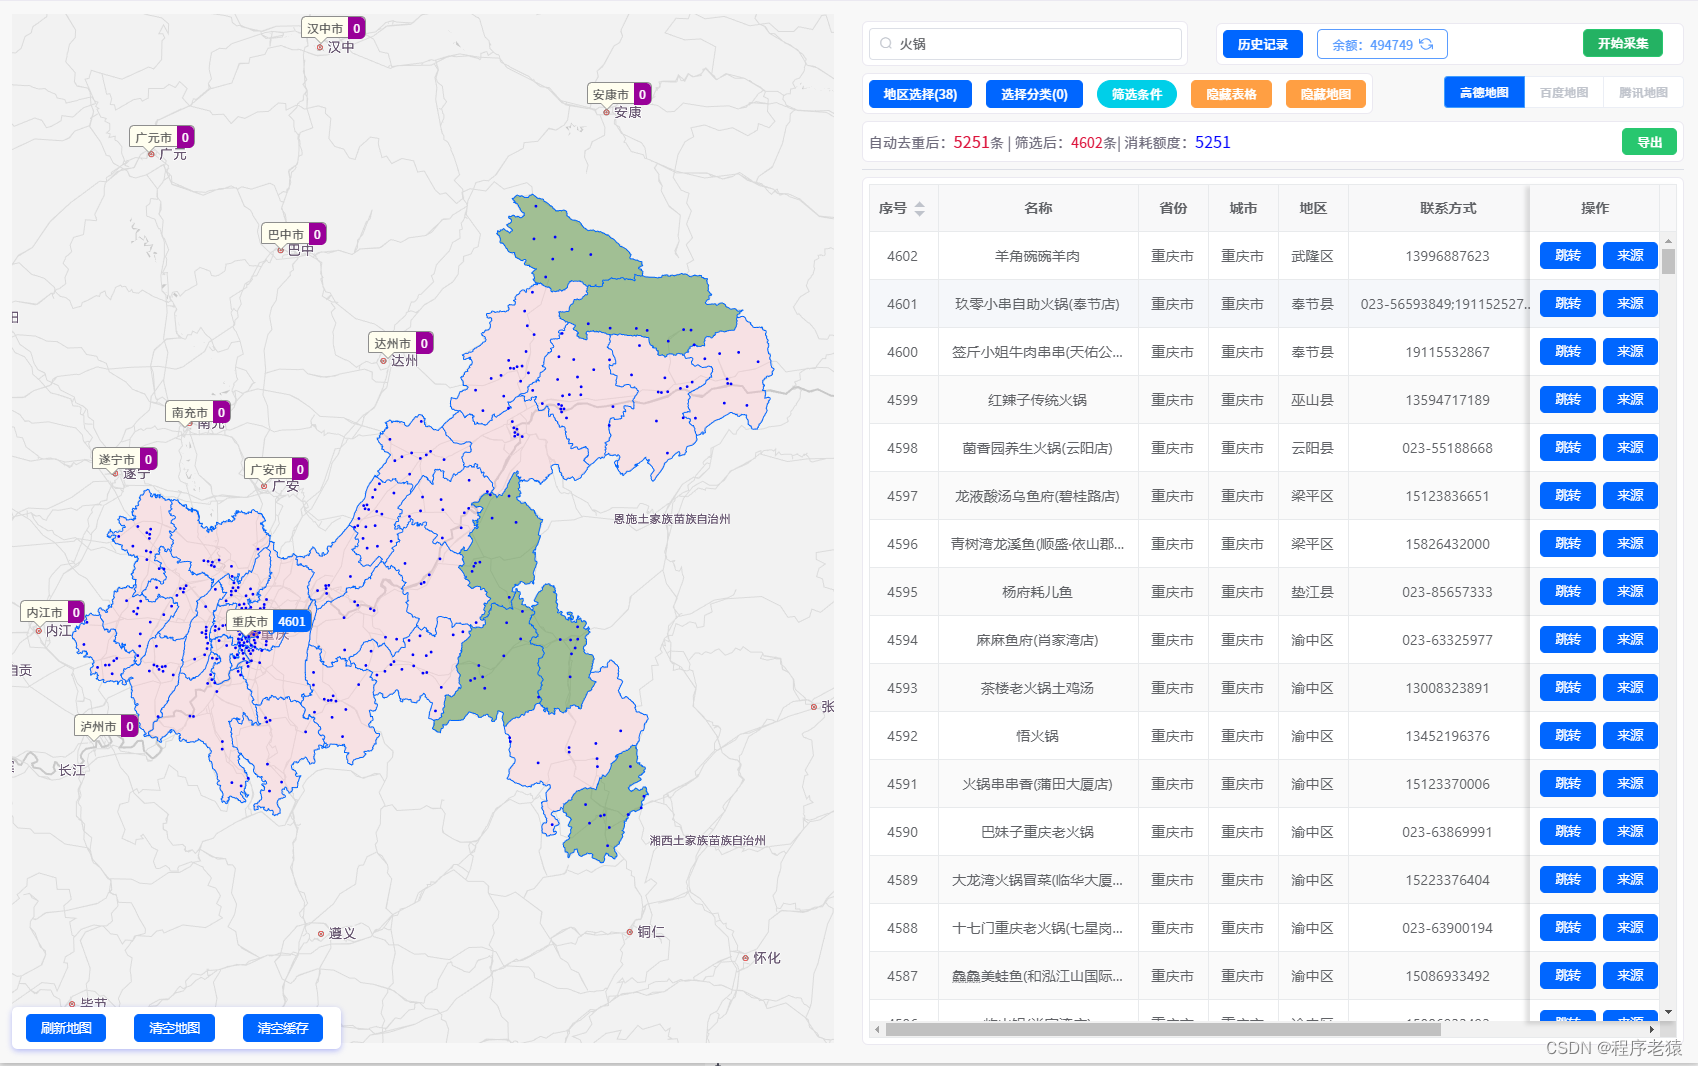The image size is (1698, 1066).
Task: Click the 安康市 map marker
Action: [619, 94]
